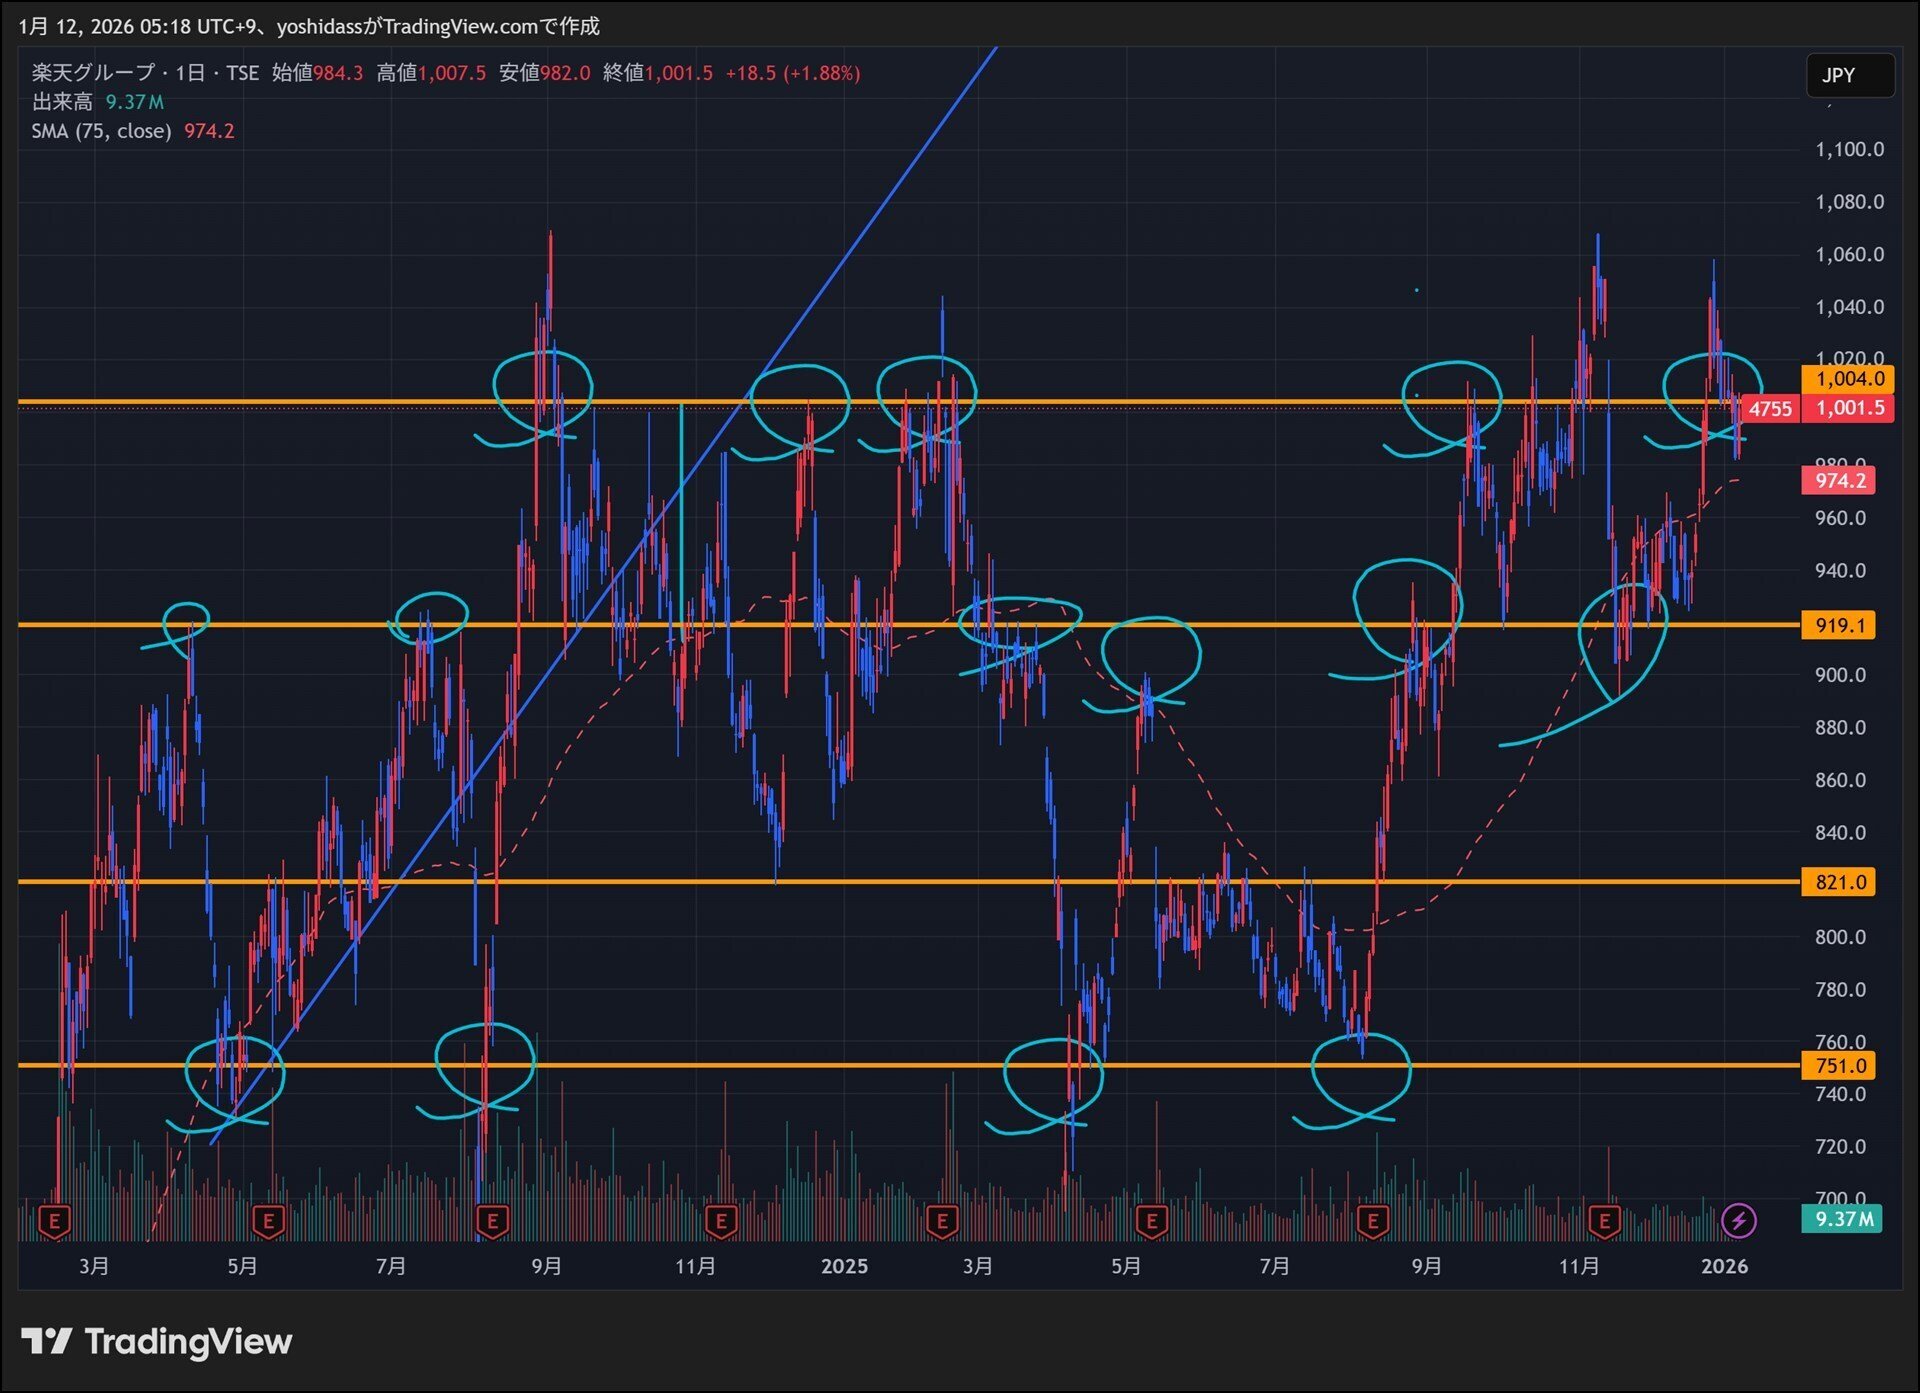The height and width of the screenshot is (1393, 1920).
Task: Select the 919.1 horizontal line price label
Action: [1839, 626]
